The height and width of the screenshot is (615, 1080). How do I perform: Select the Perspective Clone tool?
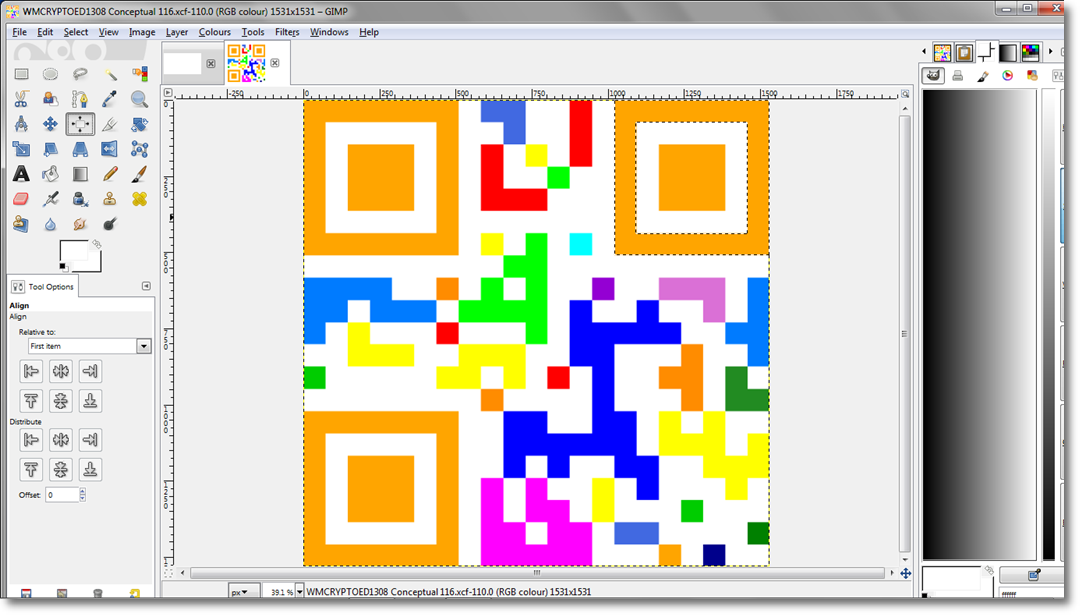coord(21,224)
